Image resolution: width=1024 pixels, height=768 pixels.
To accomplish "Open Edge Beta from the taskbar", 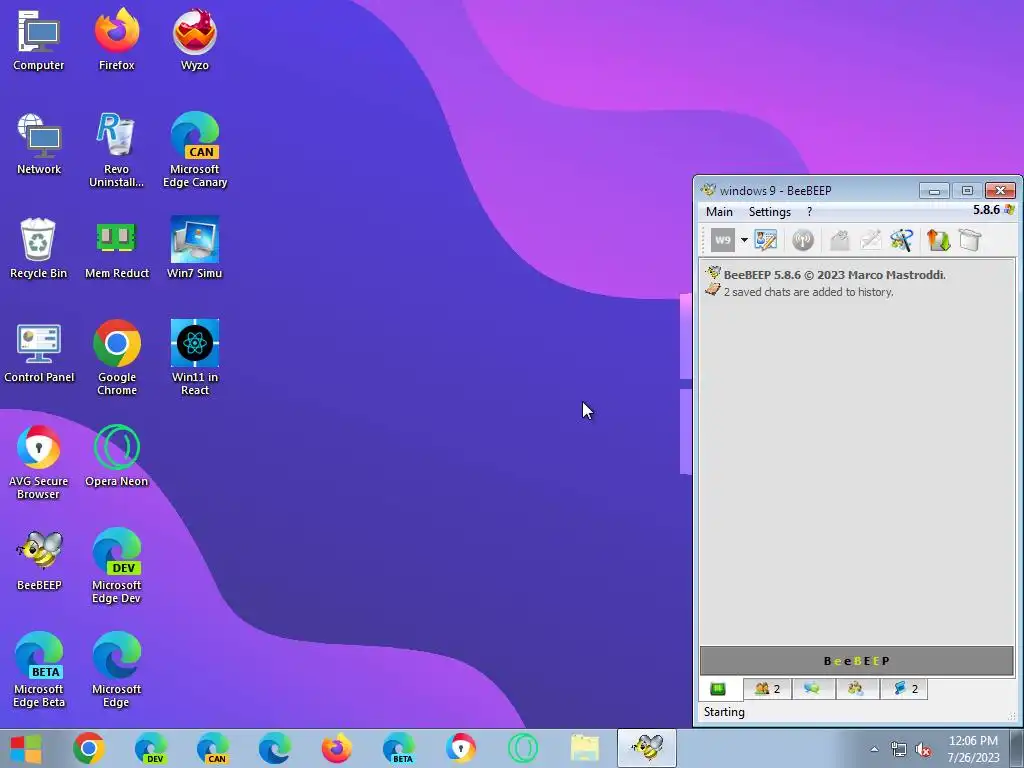I will coord(399,748).
